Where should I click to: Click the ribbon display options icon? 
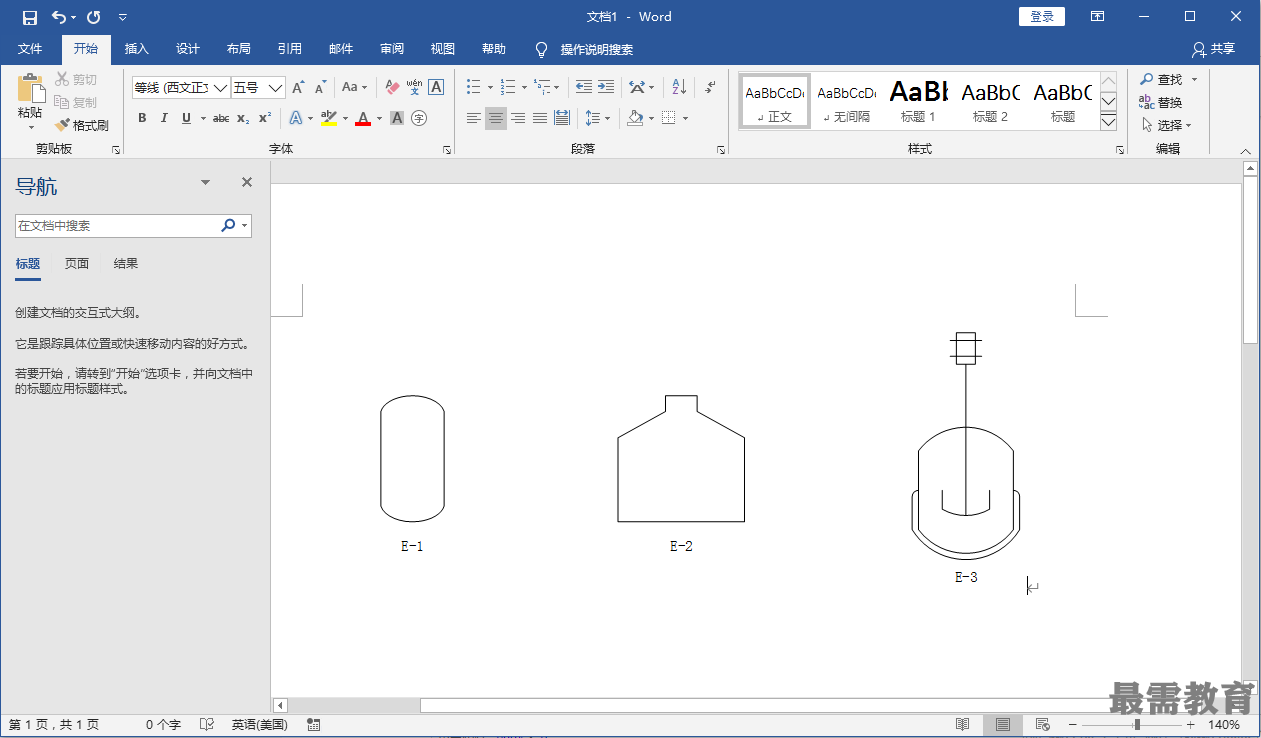(x=1098, y=17)
